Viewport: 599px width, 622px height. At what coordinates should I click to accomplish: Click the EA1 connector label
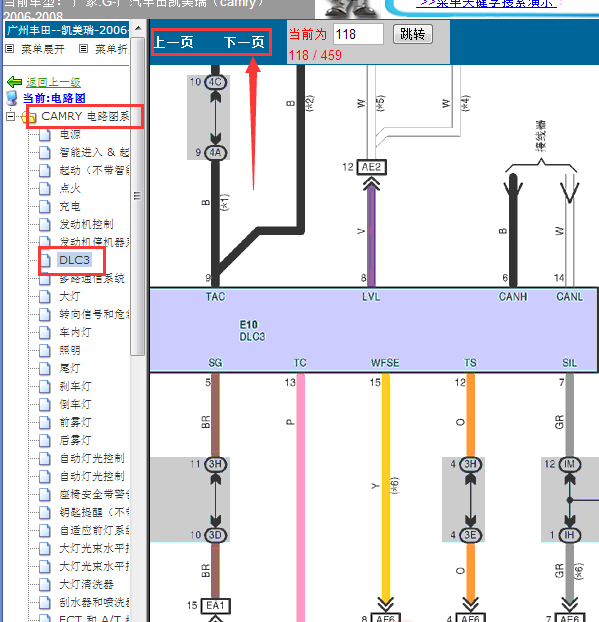215,605
